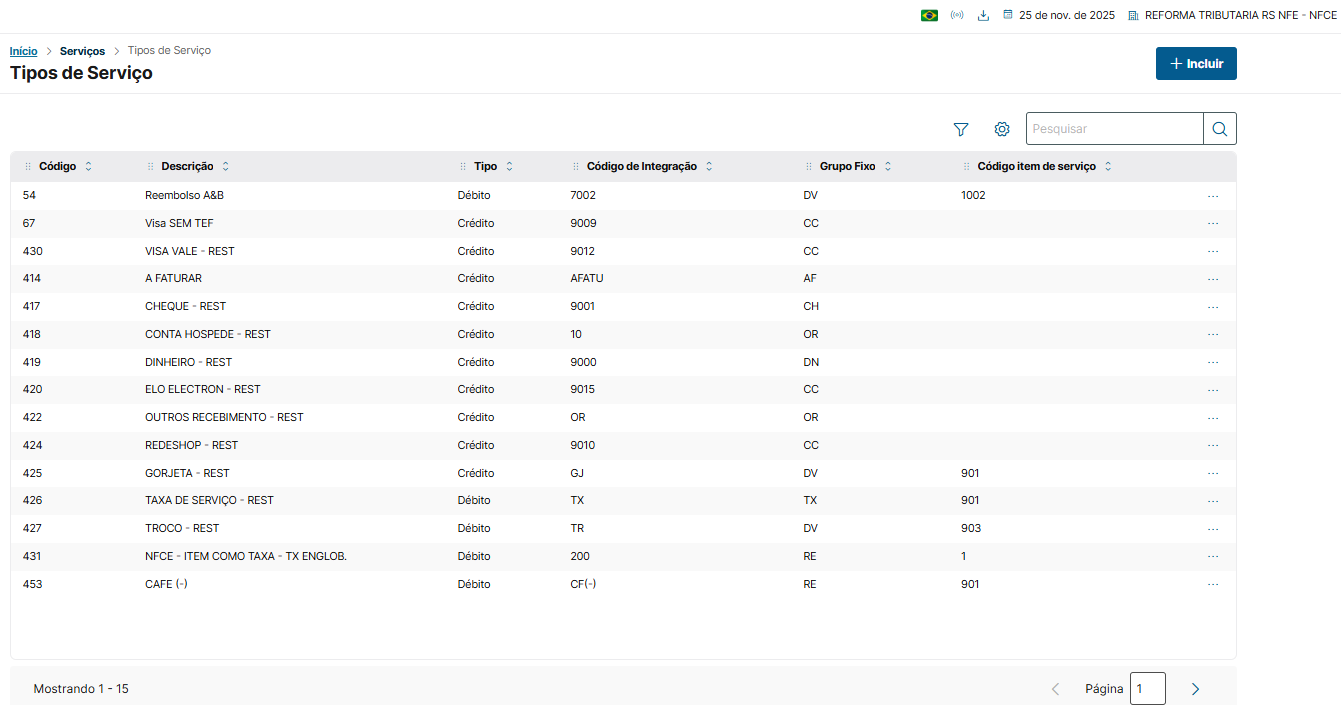Sort by the Descrição column
This screenshot has height=705, width=1341.
click(225, 167)
